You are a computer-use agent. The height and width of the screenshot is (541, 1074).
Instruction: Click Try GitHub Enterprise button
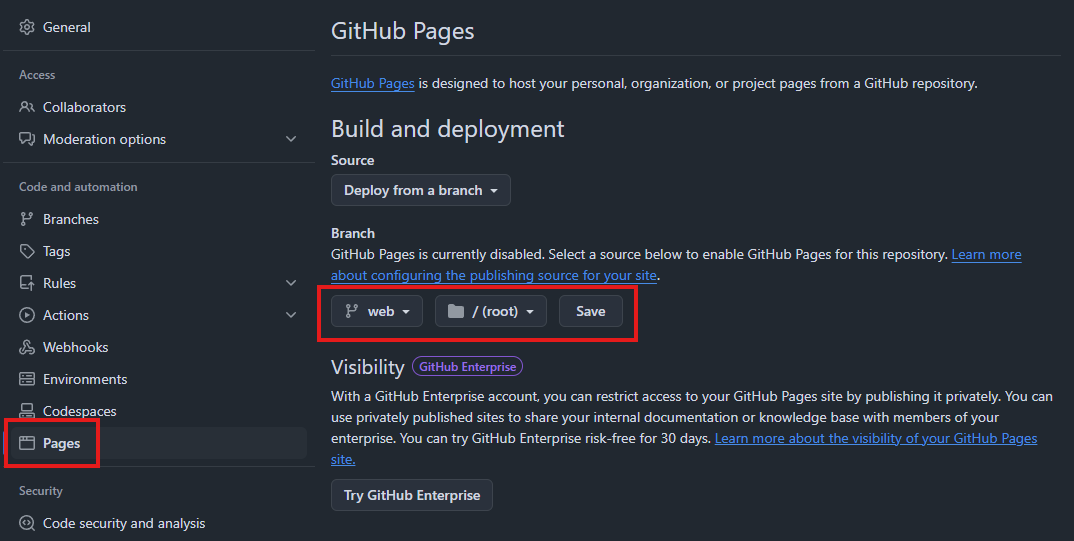[412, 495]
